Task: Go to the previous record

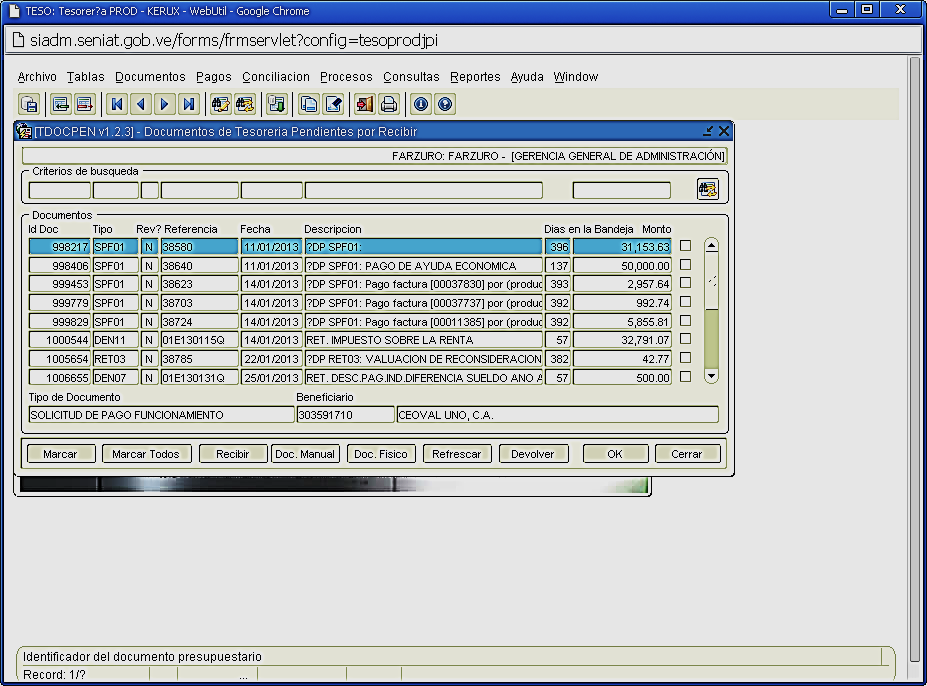Action: 141,105
